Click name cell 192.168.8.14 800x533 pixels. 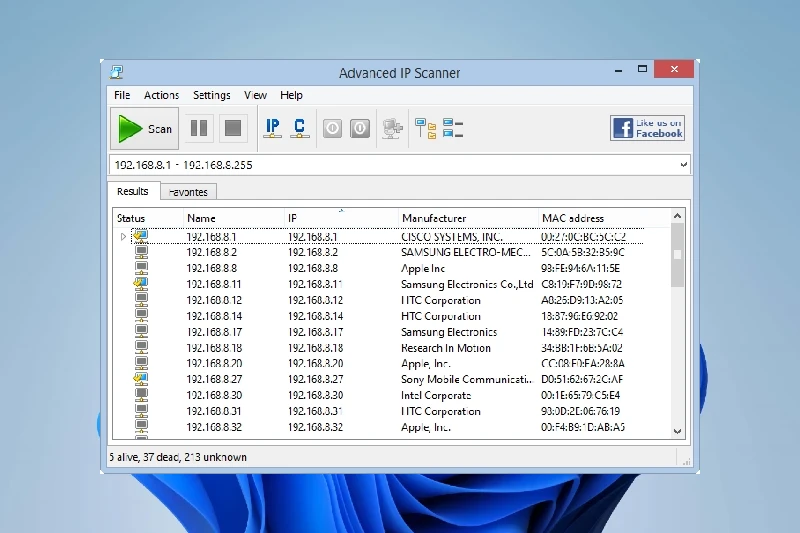(214, 316)
